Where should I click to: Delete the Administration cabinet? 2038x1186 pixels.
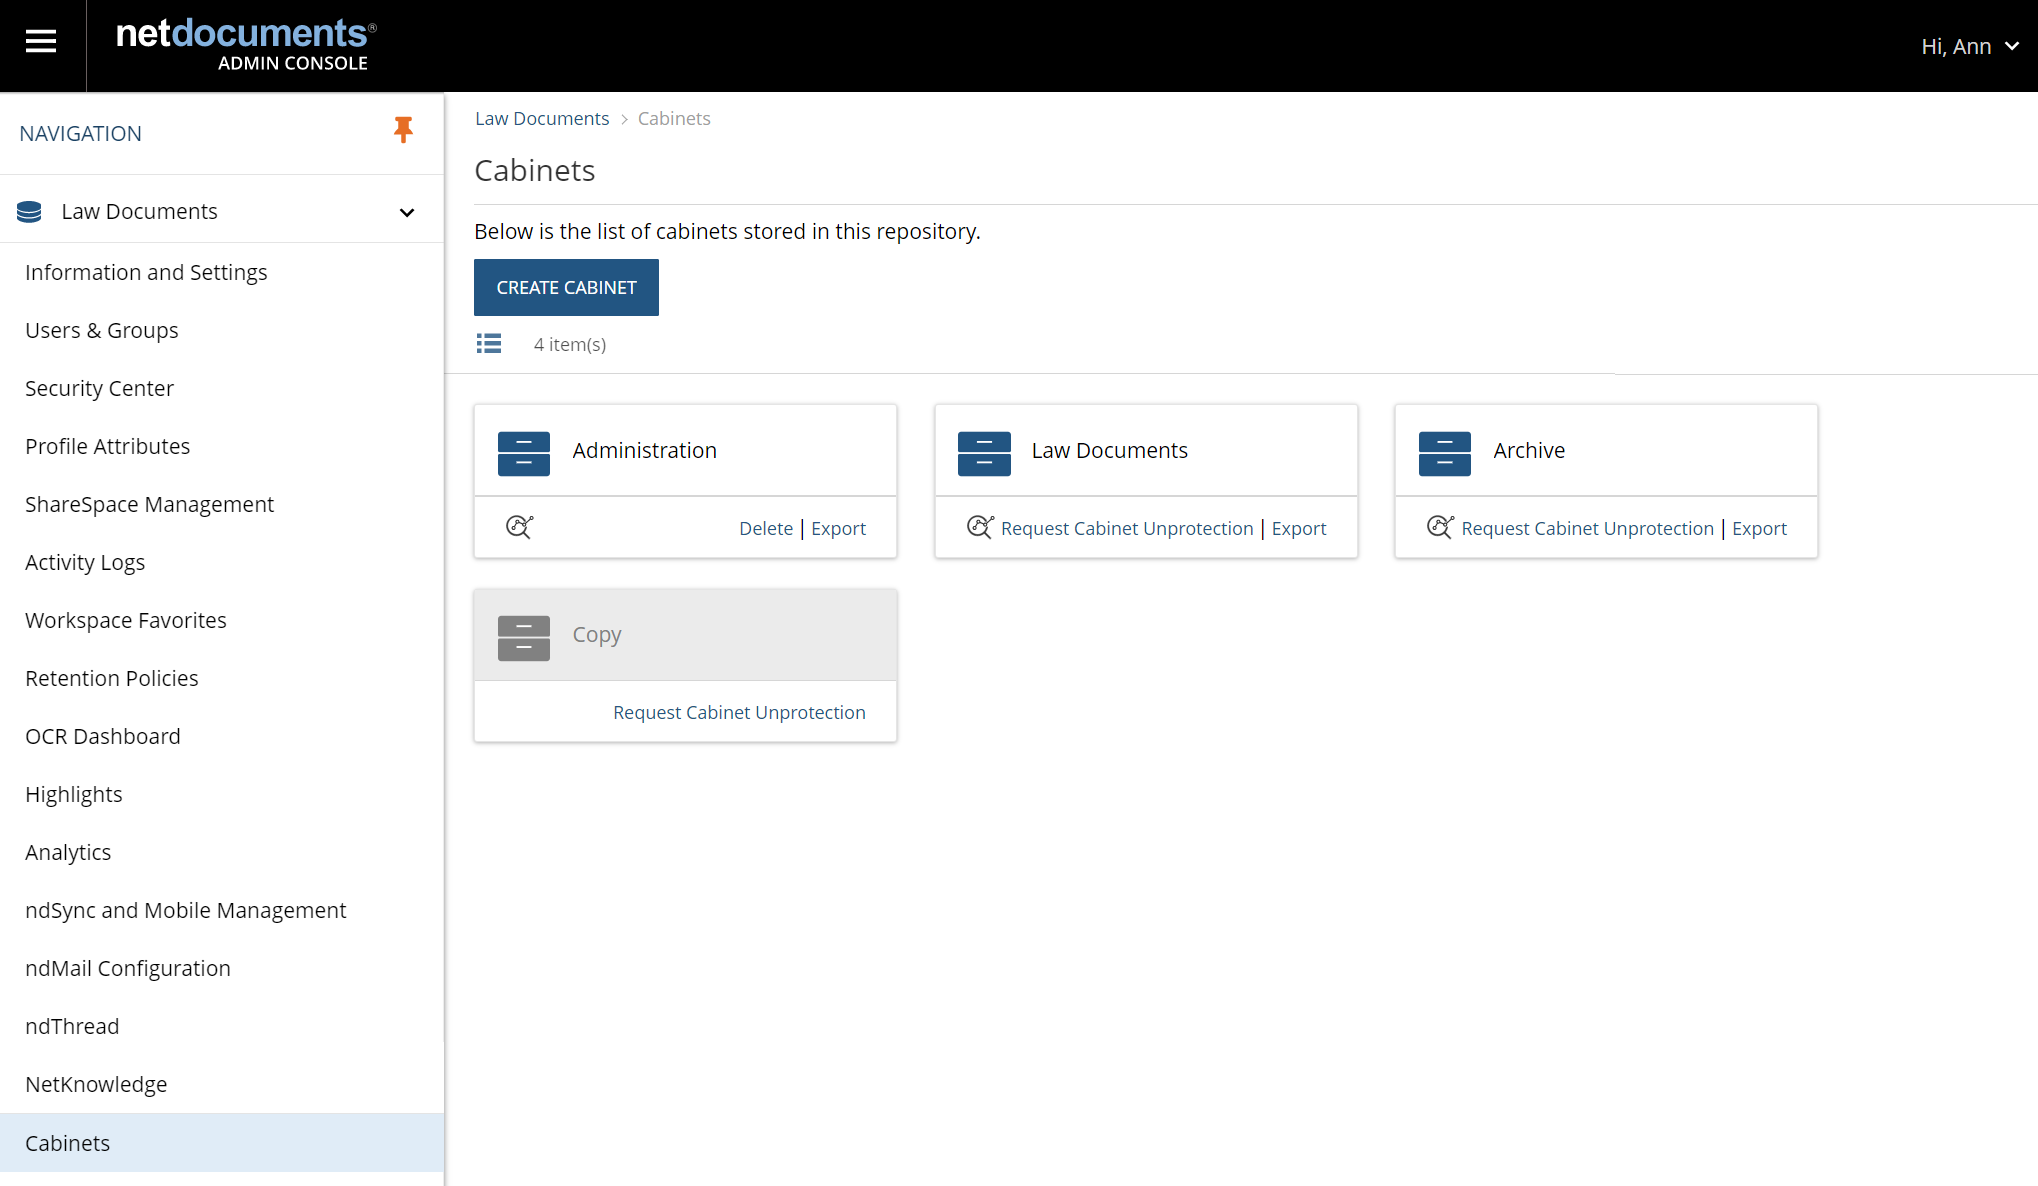(765, 528)
